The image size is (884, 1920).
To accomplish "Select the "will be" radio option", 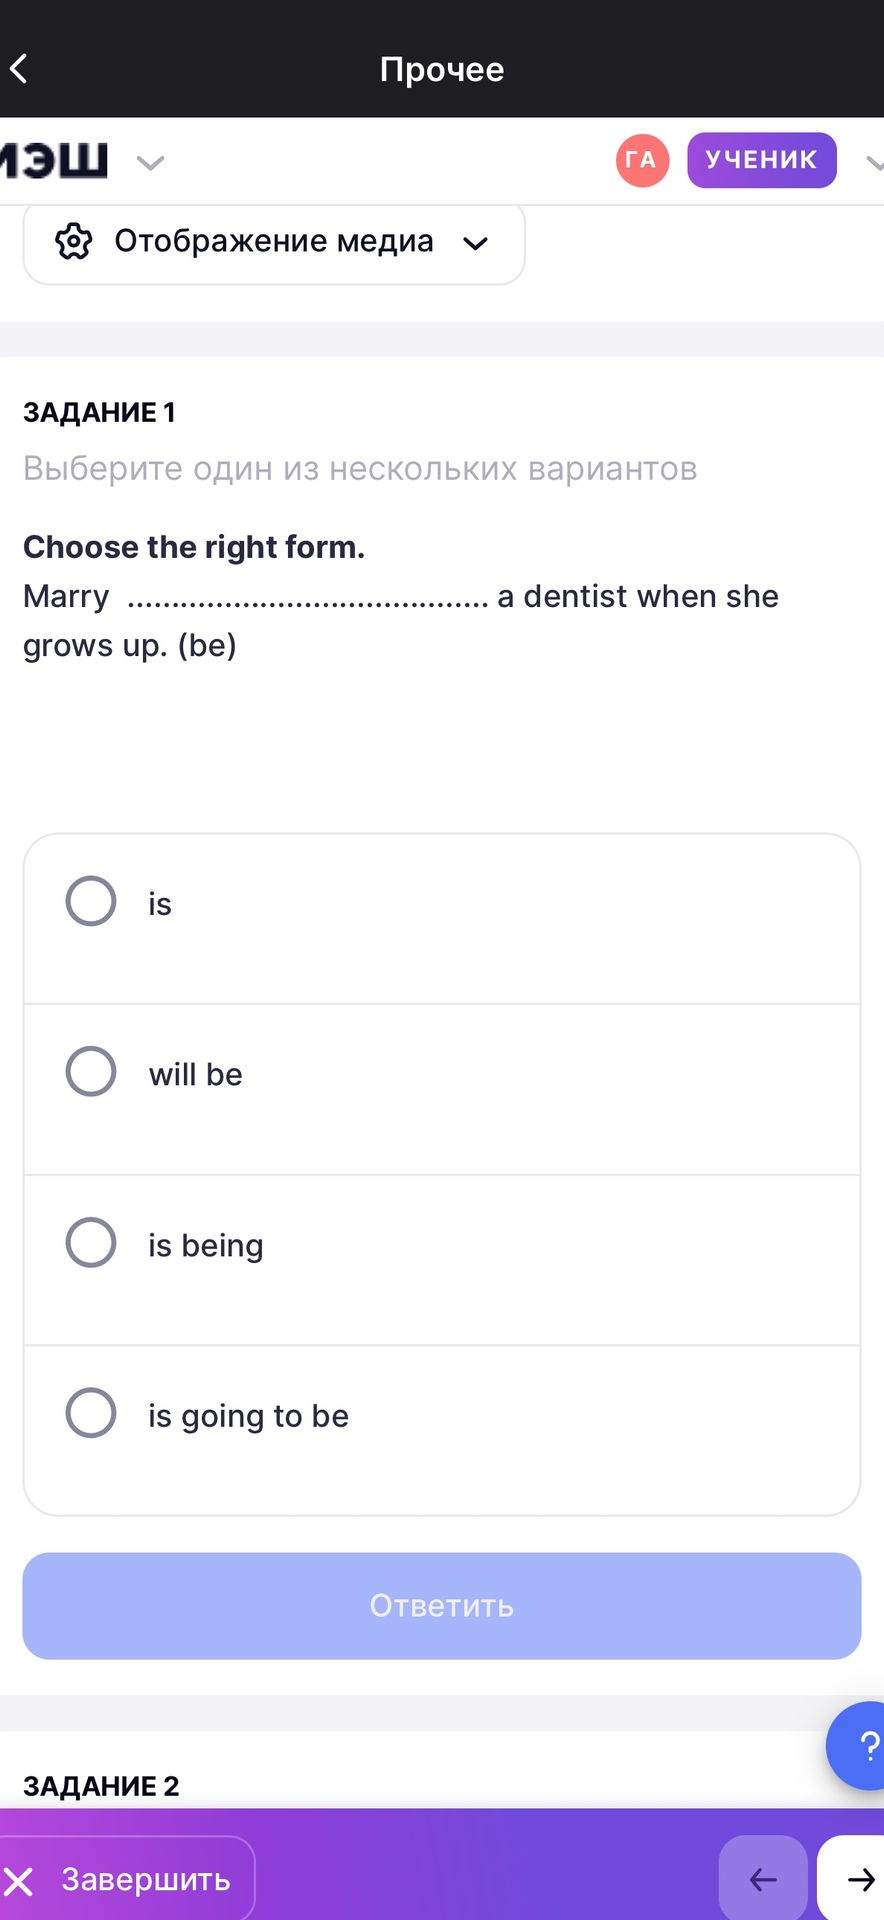I will click(442, 1090).
